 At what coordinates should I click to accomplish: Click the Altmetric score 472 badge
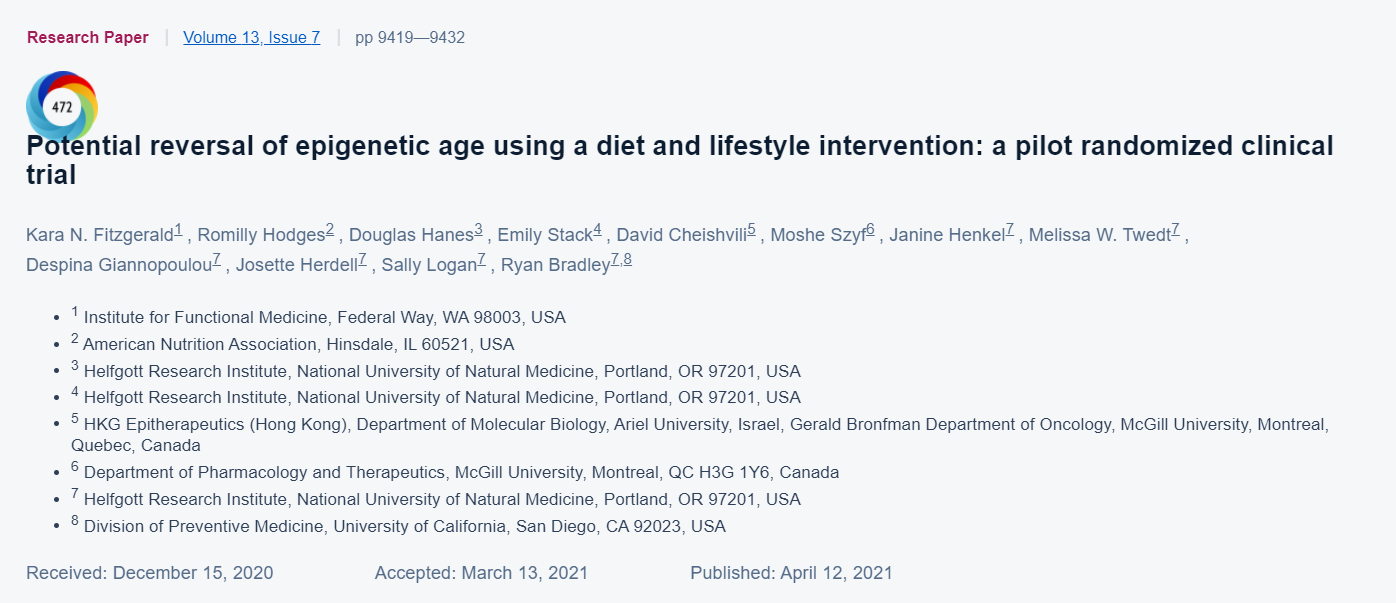62,105
